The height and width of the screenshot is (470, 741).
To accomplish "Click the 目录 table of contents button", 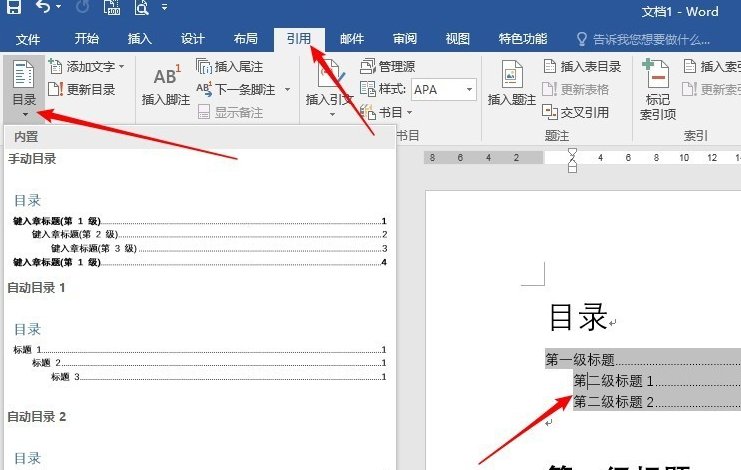I will (x=24, y=88).
